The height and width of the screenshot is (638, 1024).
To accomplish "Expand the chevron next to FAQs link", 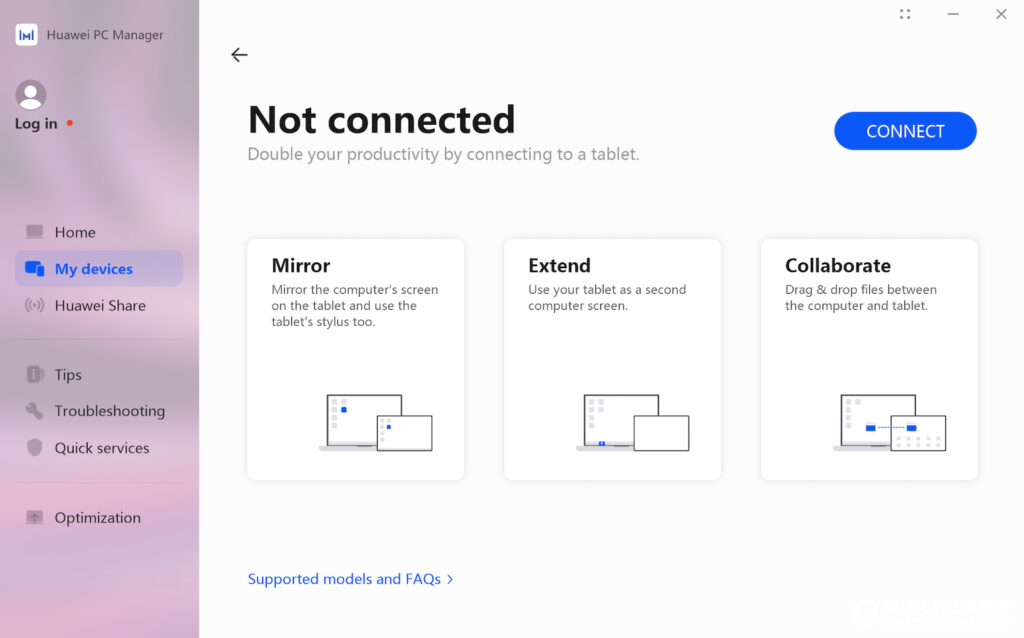I will tap(450, 579).
